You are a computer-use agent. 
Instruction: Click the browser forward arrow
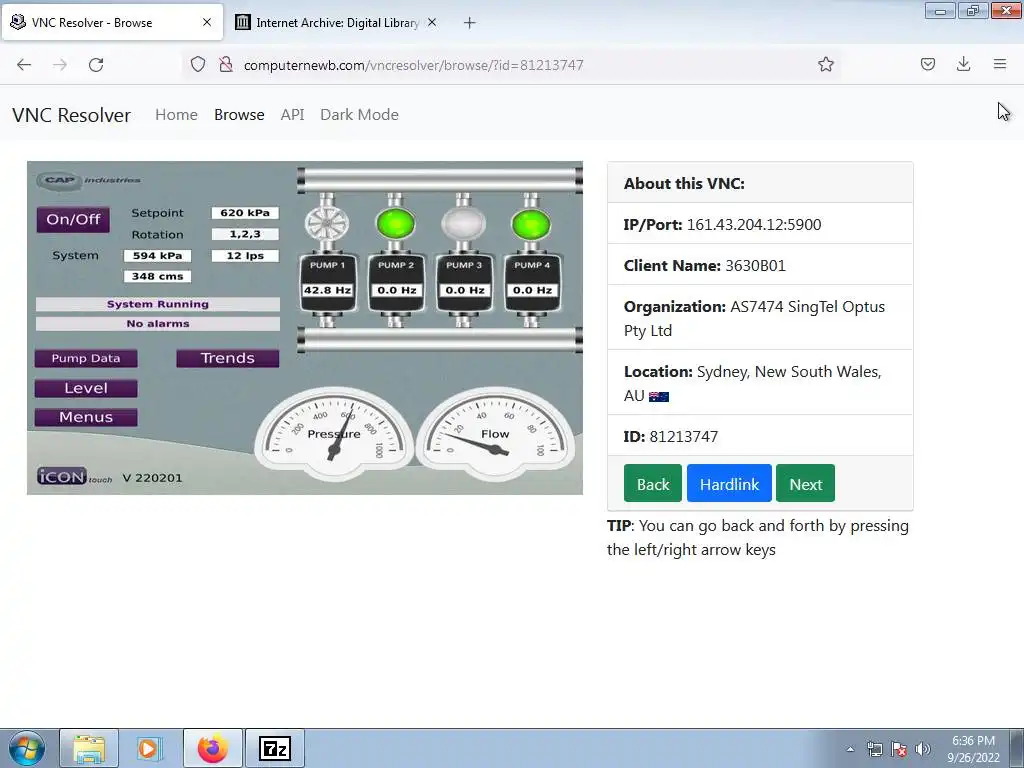coord(60,65)
